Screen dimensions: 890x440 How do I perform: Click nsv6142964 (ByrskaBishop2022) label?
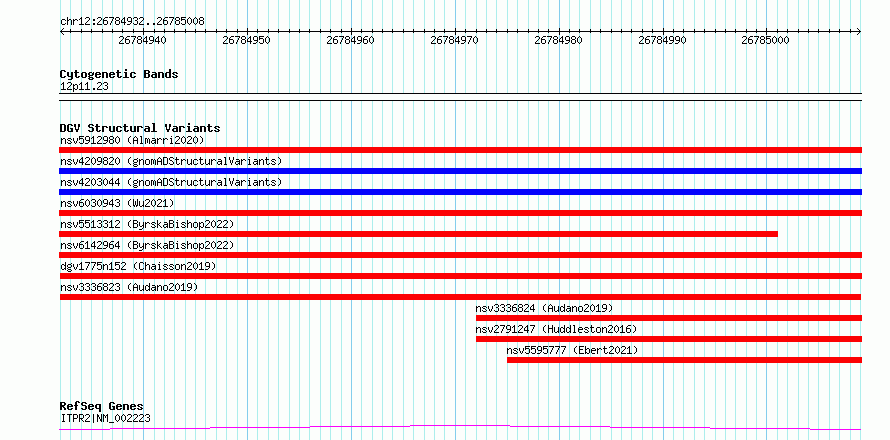point(147,245)
